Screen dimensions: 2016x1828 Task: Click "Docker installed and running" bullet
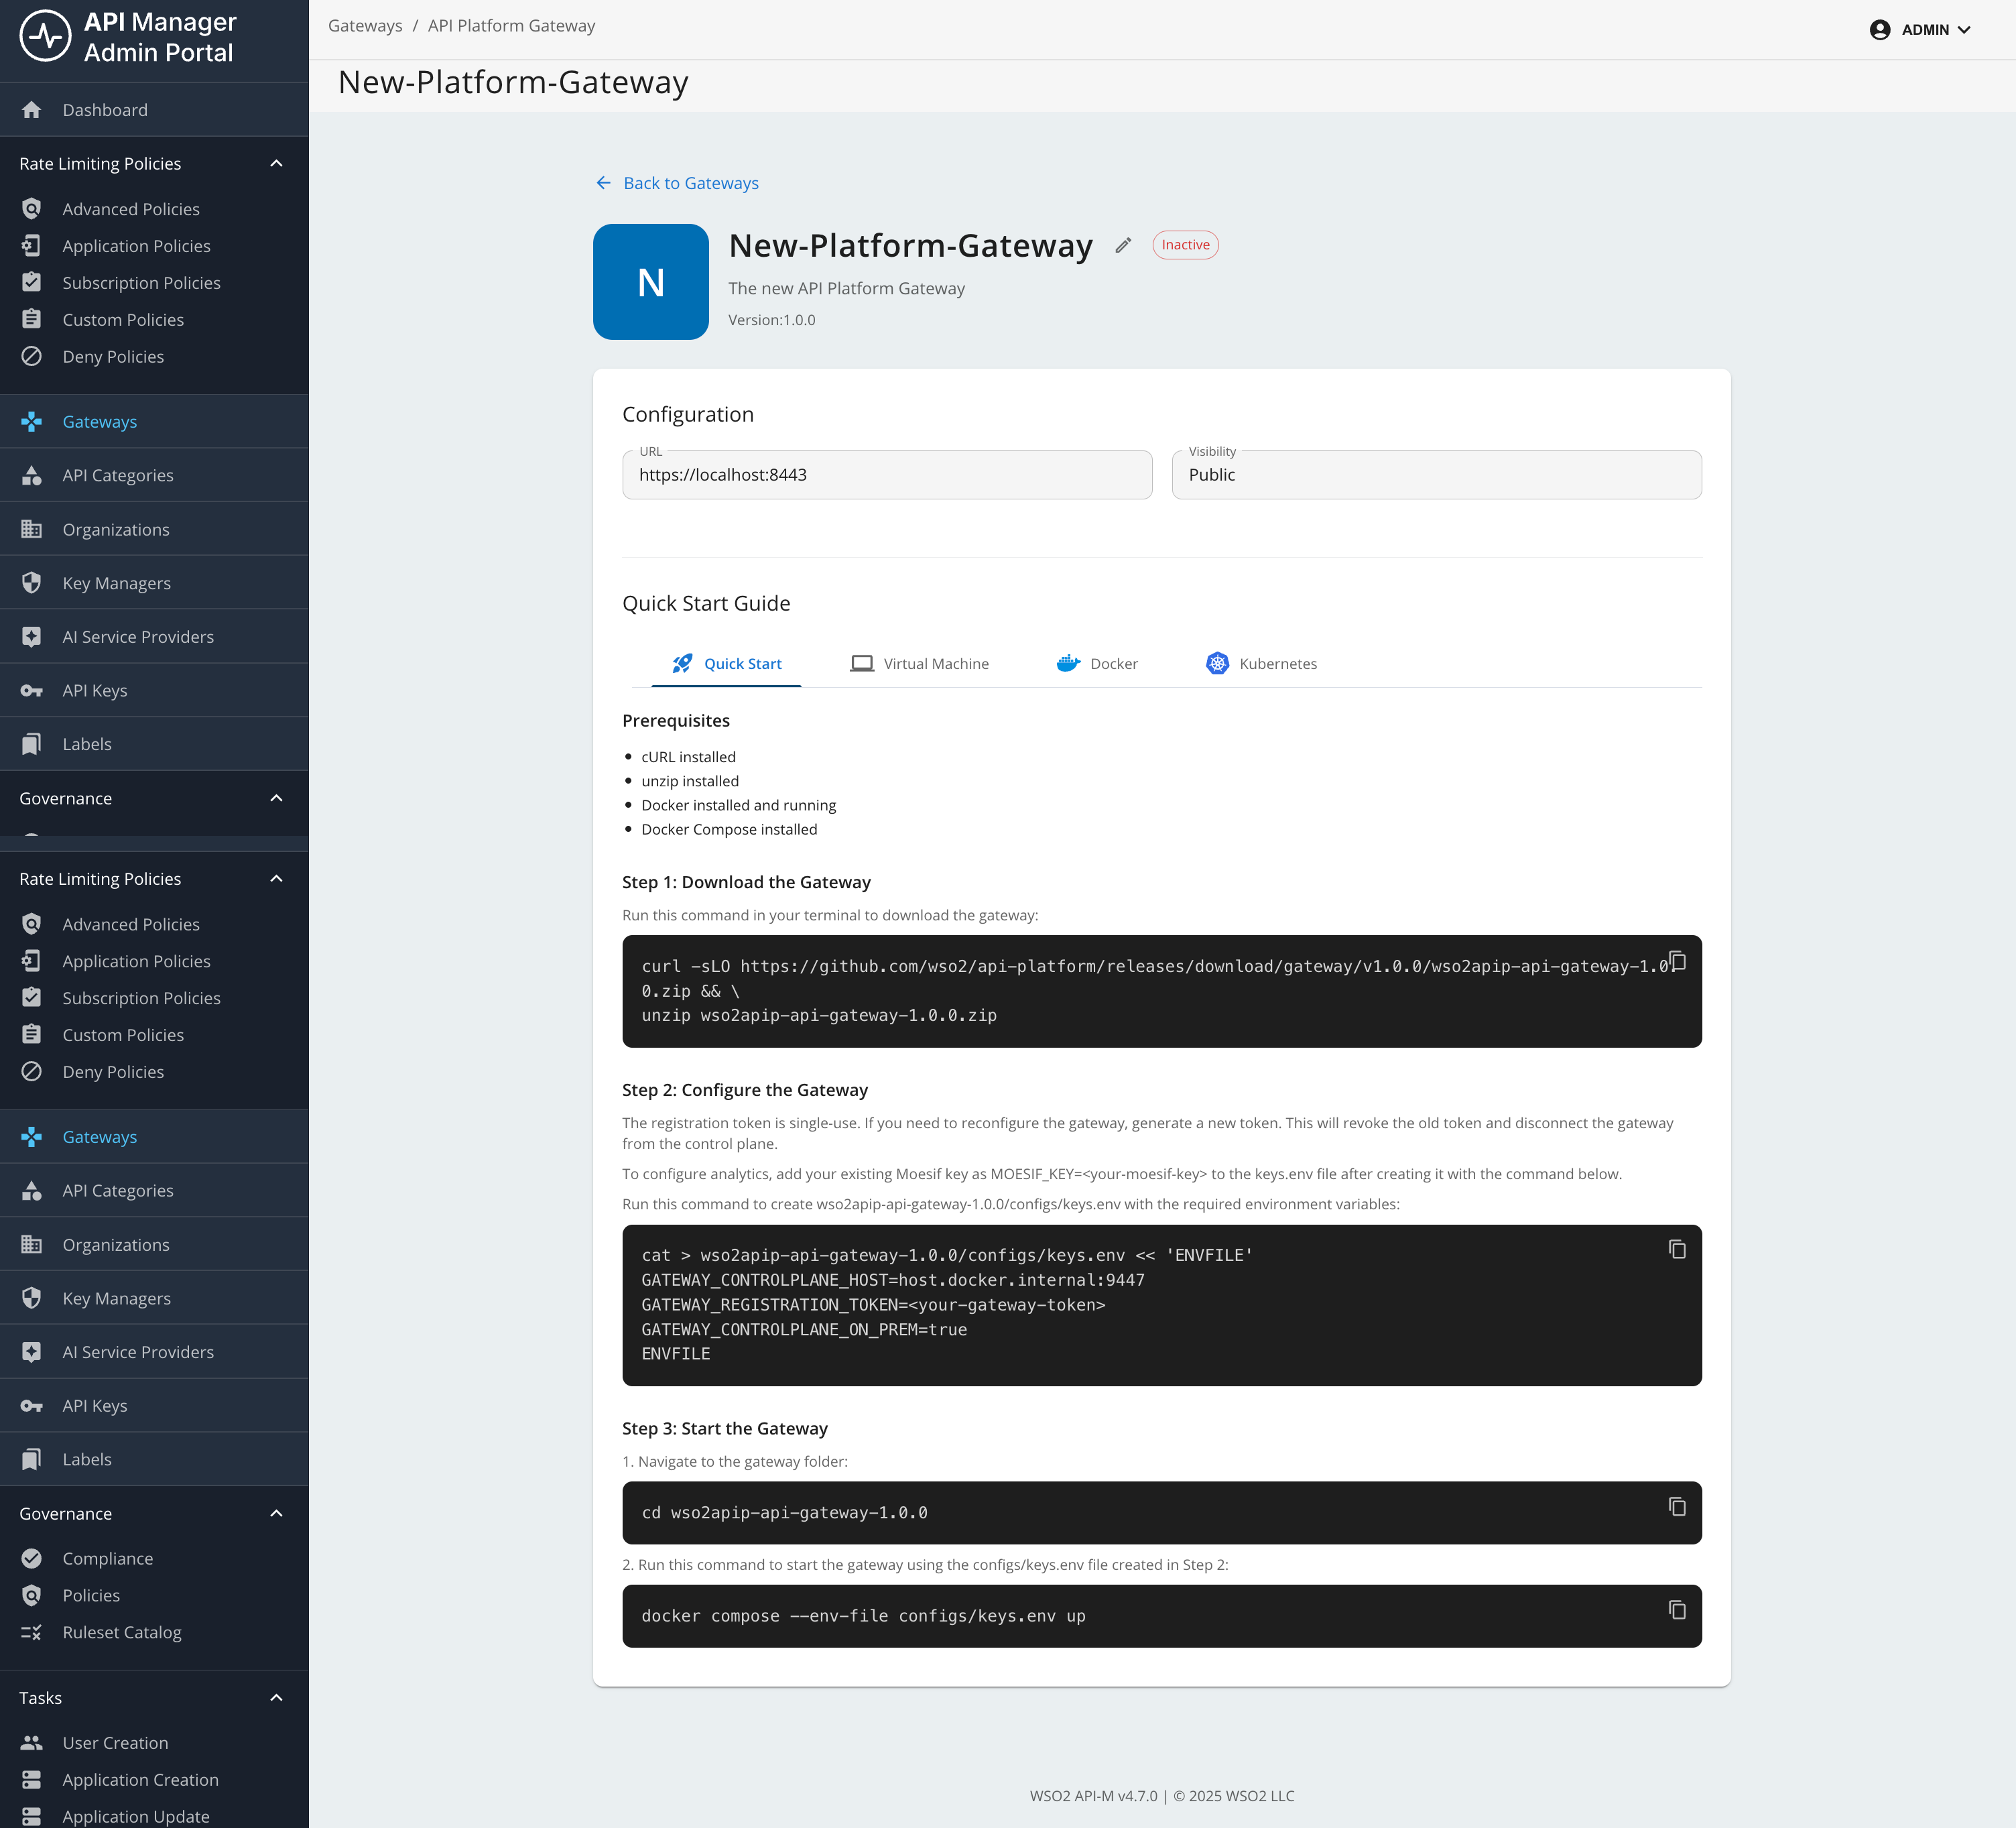pyautogui.click(x=738, y=805)
